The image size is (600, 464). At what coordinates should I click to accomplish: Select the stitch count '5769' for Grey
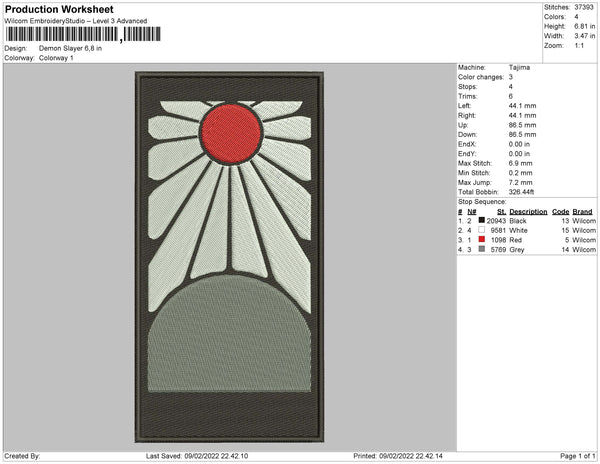(498, 250)
